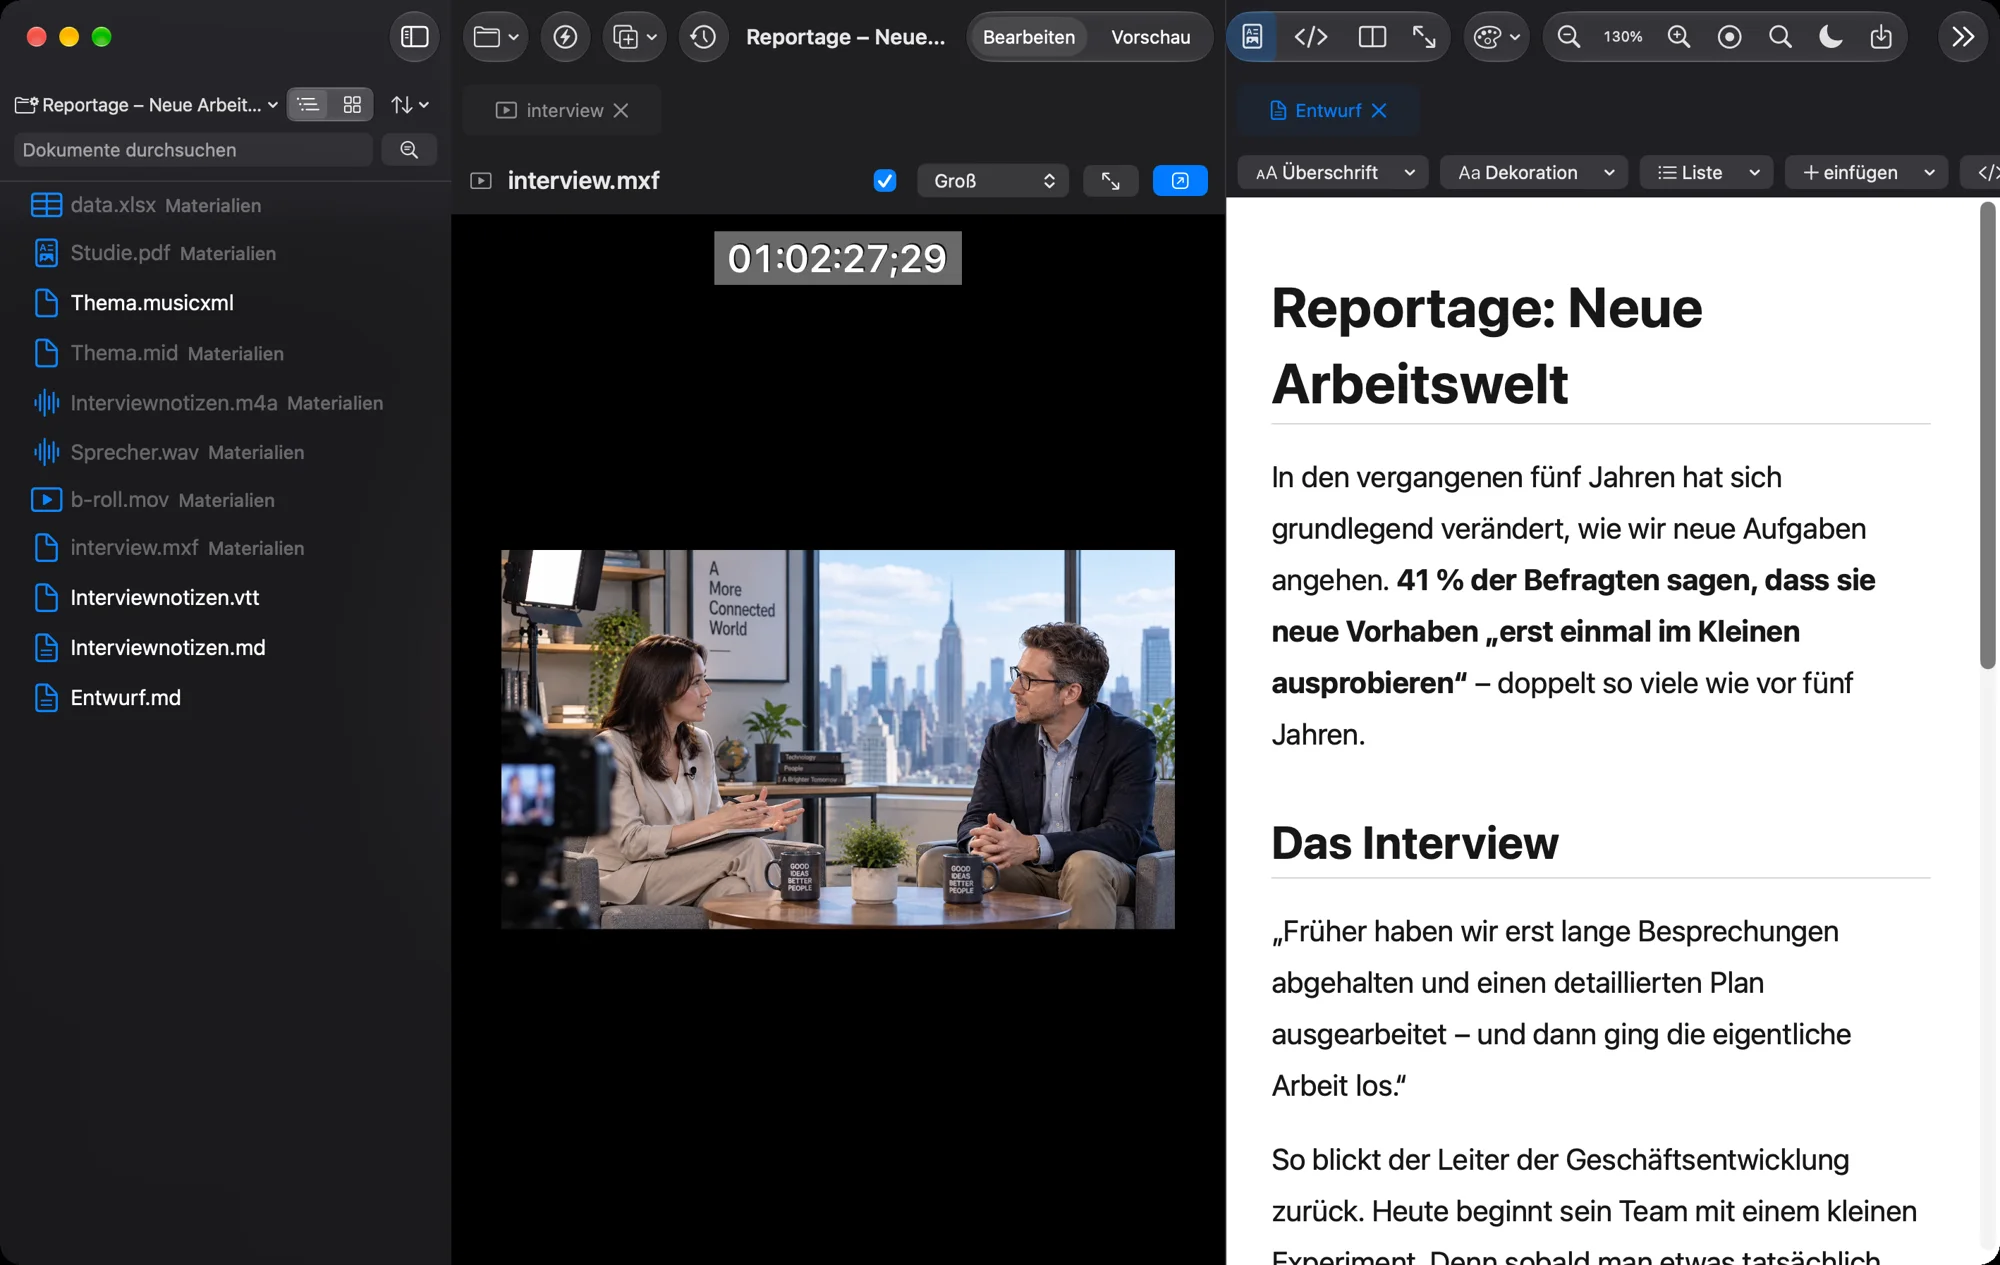This screenshot has height=1265, width=2000.
Task: Show source code view icon
Action: click(x=1311, y=37)
